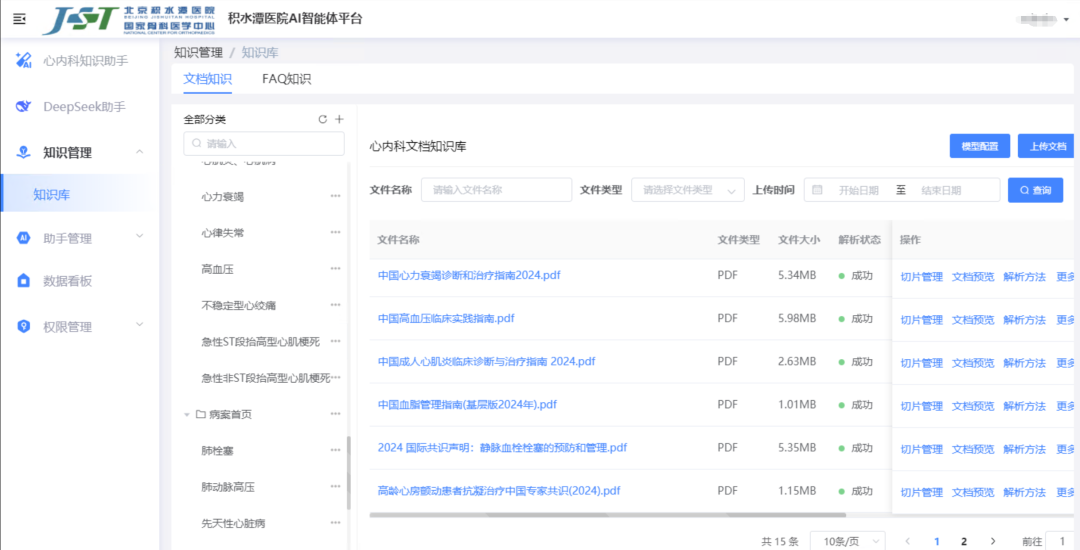Open the 文件类型 dropdown
Screen dimensions: 1080x550
point(687,190)
